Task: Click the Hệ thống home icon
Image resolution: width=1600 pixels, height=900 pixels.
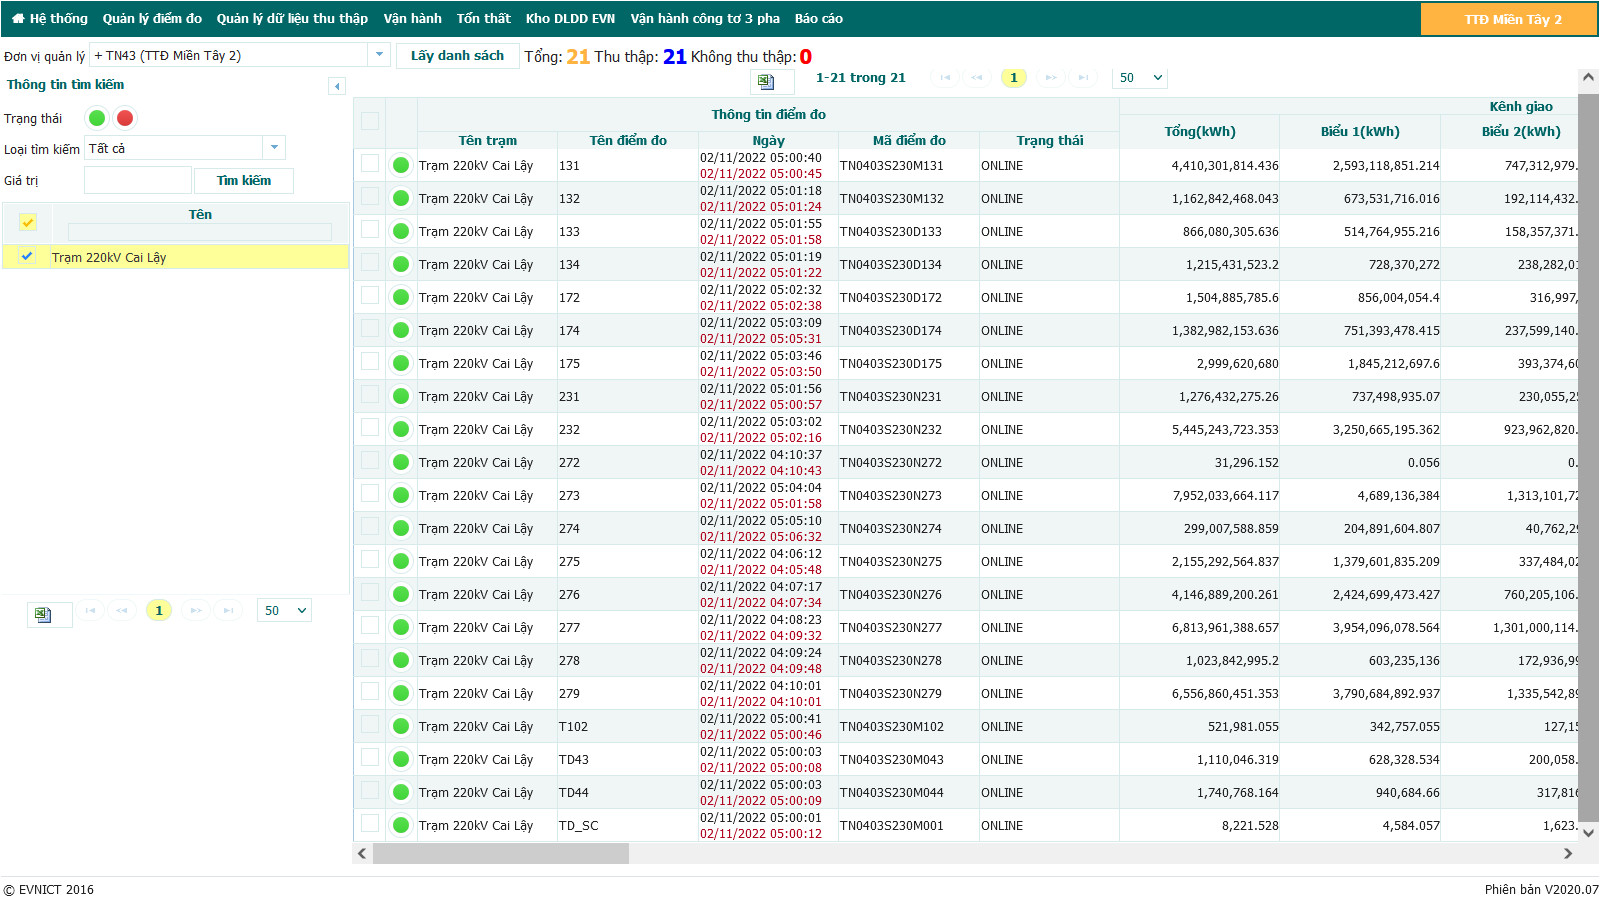Action: (18, 18)
